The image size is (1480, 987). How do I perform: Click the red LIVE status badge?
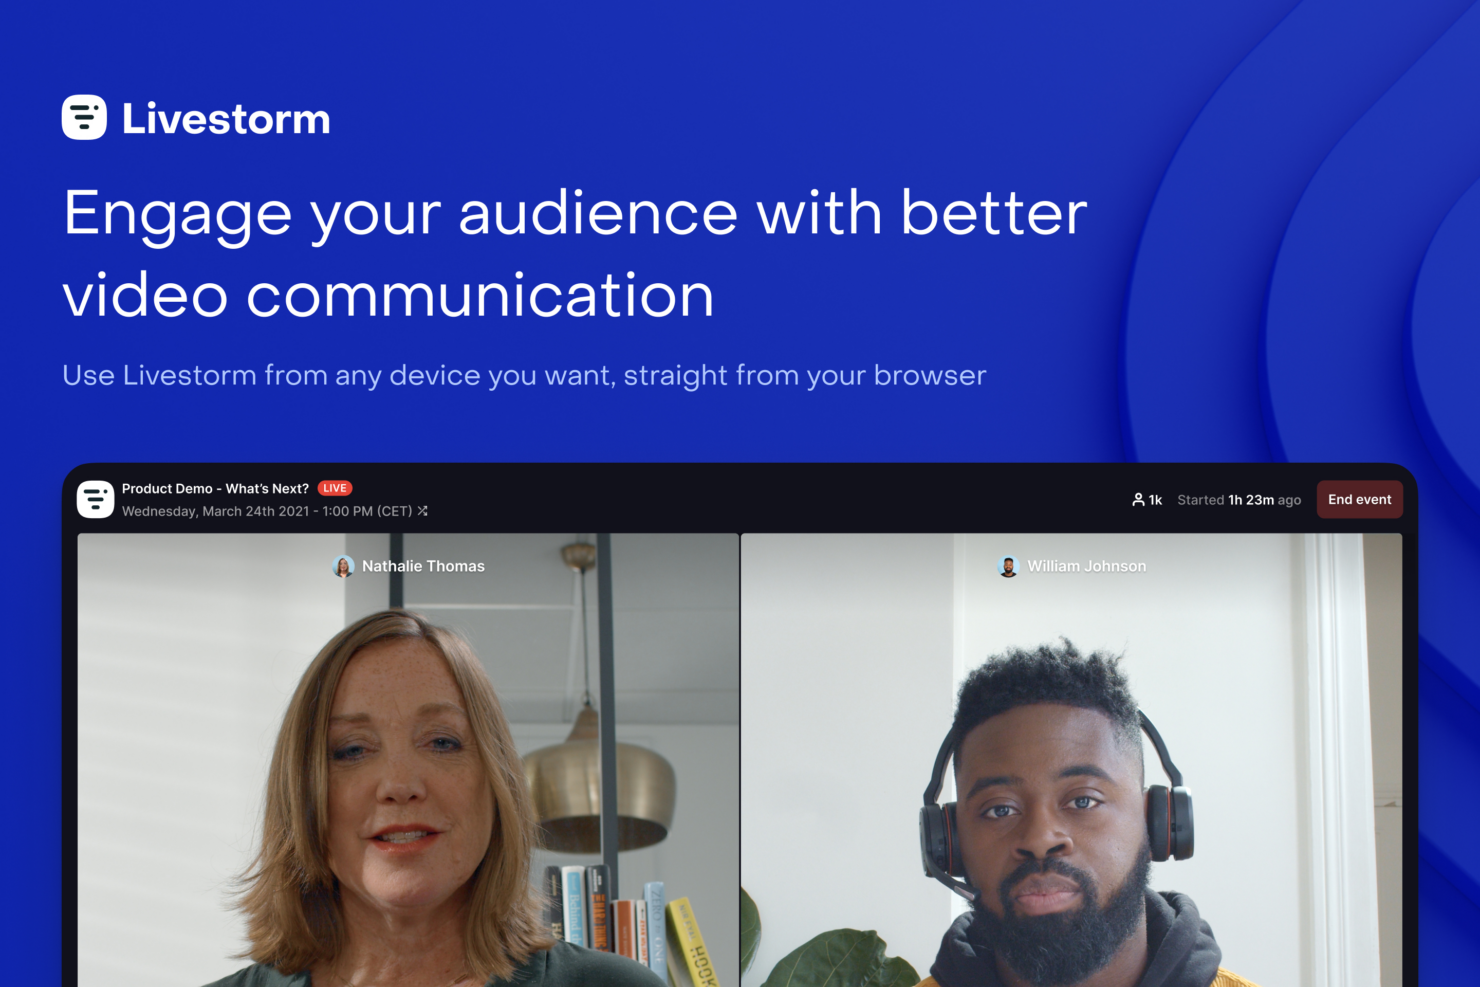pyautogui.click(x=335, y=488)
